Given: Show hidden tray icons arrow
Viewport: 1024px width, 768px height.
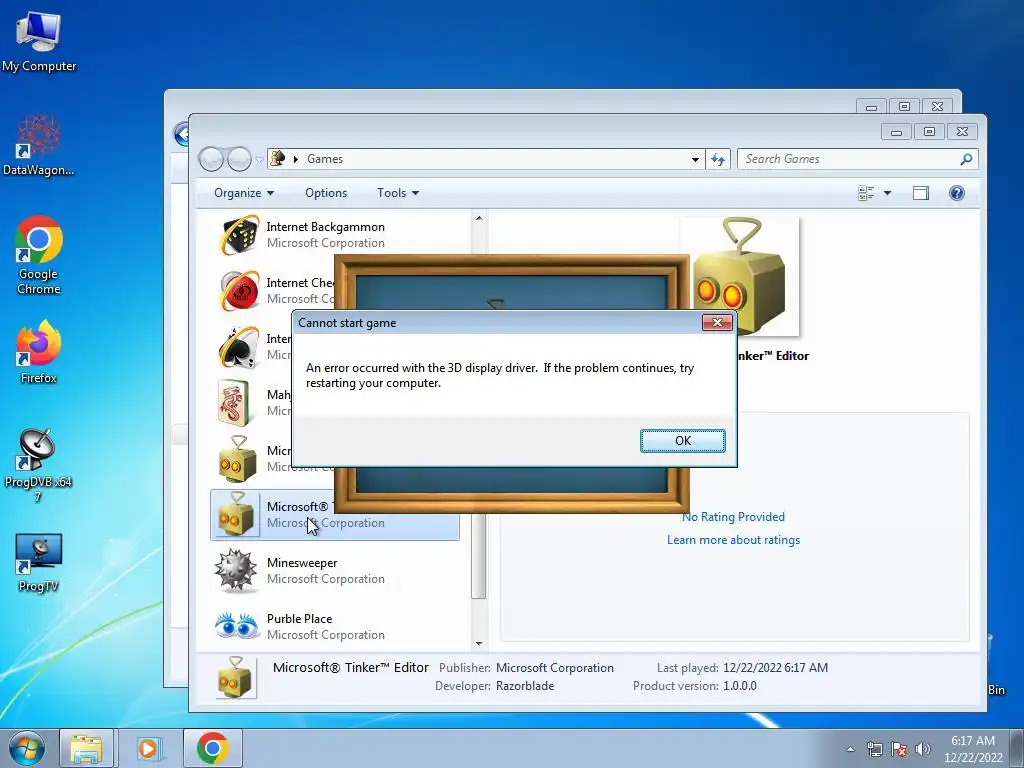Looking at the screenshot, I should point(850,749).
